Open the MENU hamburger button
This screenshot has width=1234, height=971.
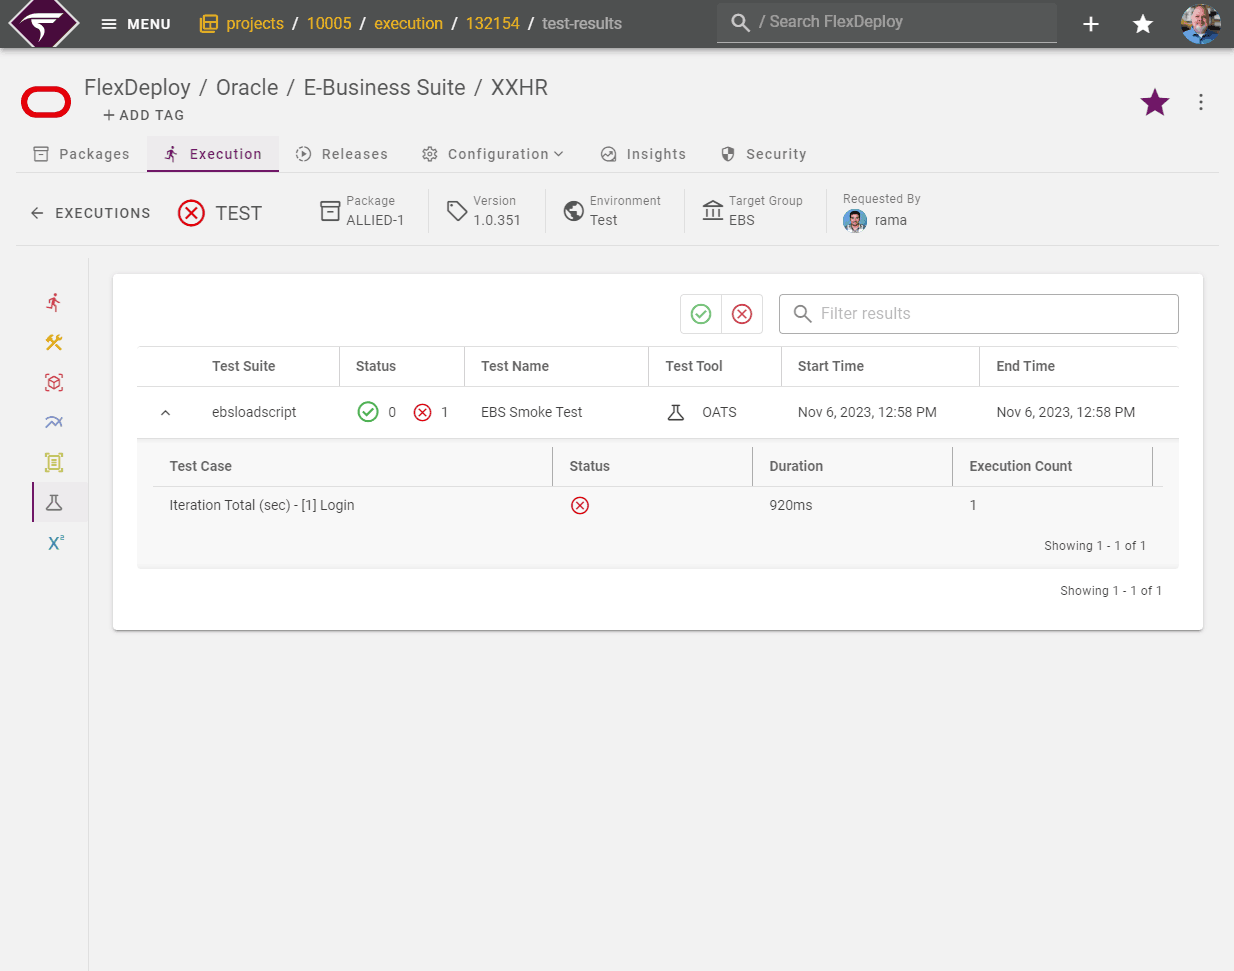136,24
